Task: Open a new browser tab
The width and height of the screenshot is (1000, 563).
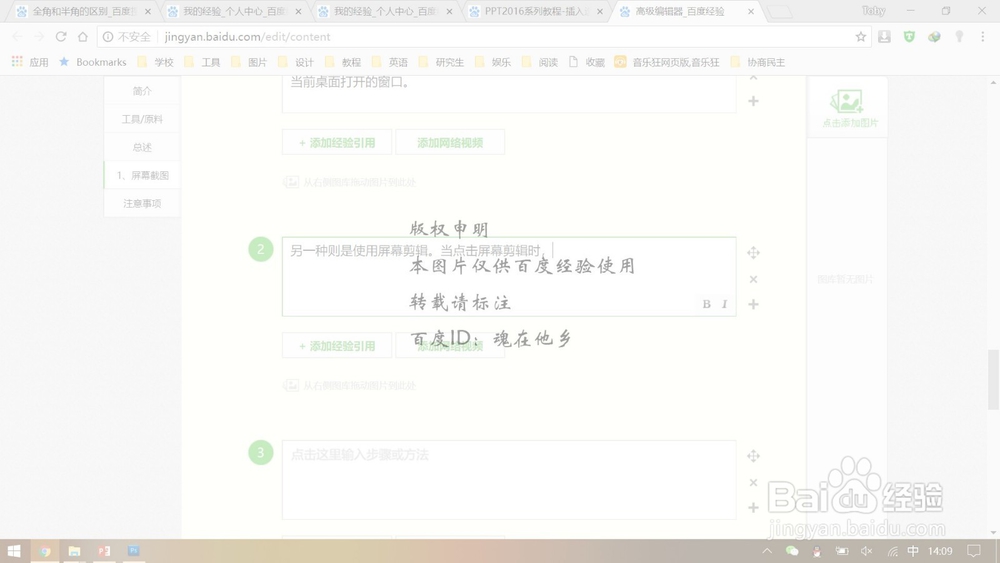Action: (779, 11)
